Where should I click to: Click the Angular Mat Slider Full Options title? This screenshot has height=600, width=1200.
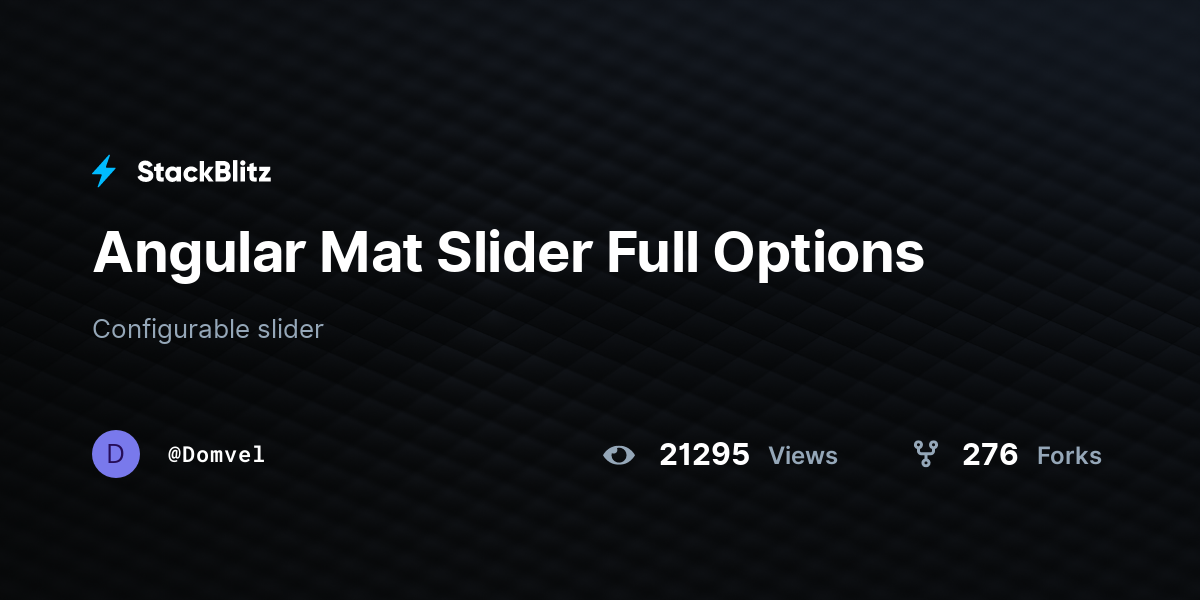[509, 253]
